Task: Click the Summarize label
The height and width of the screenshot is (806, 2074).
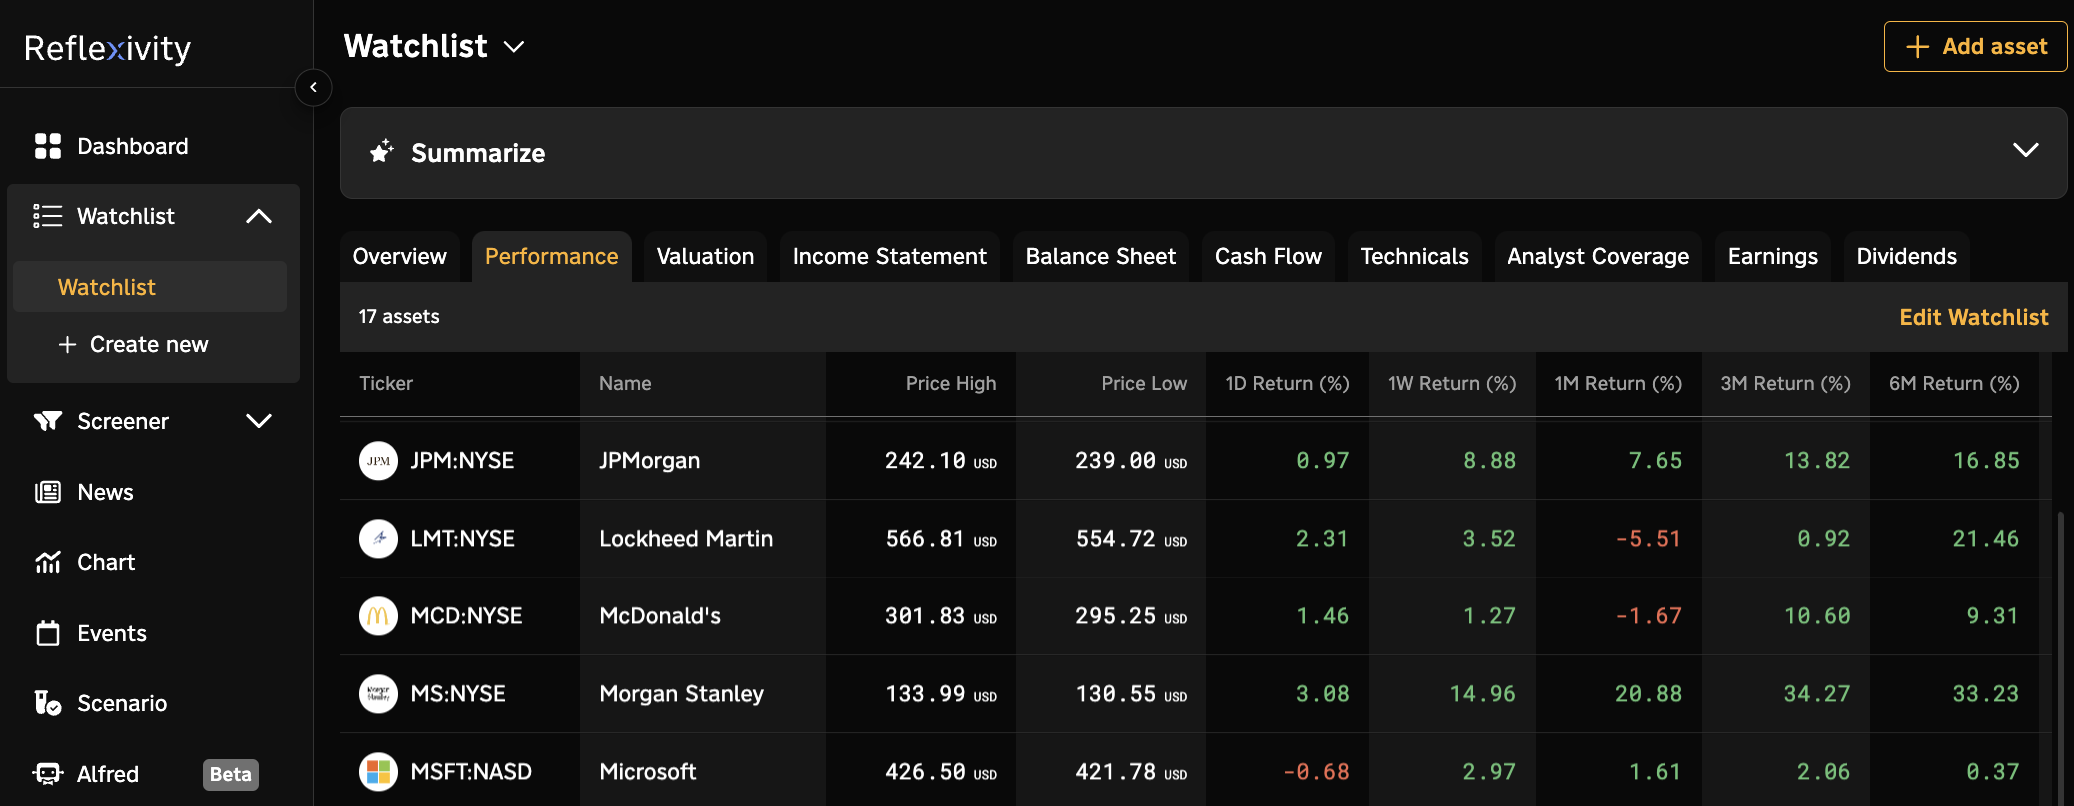Action: click(x=478, y=153)
